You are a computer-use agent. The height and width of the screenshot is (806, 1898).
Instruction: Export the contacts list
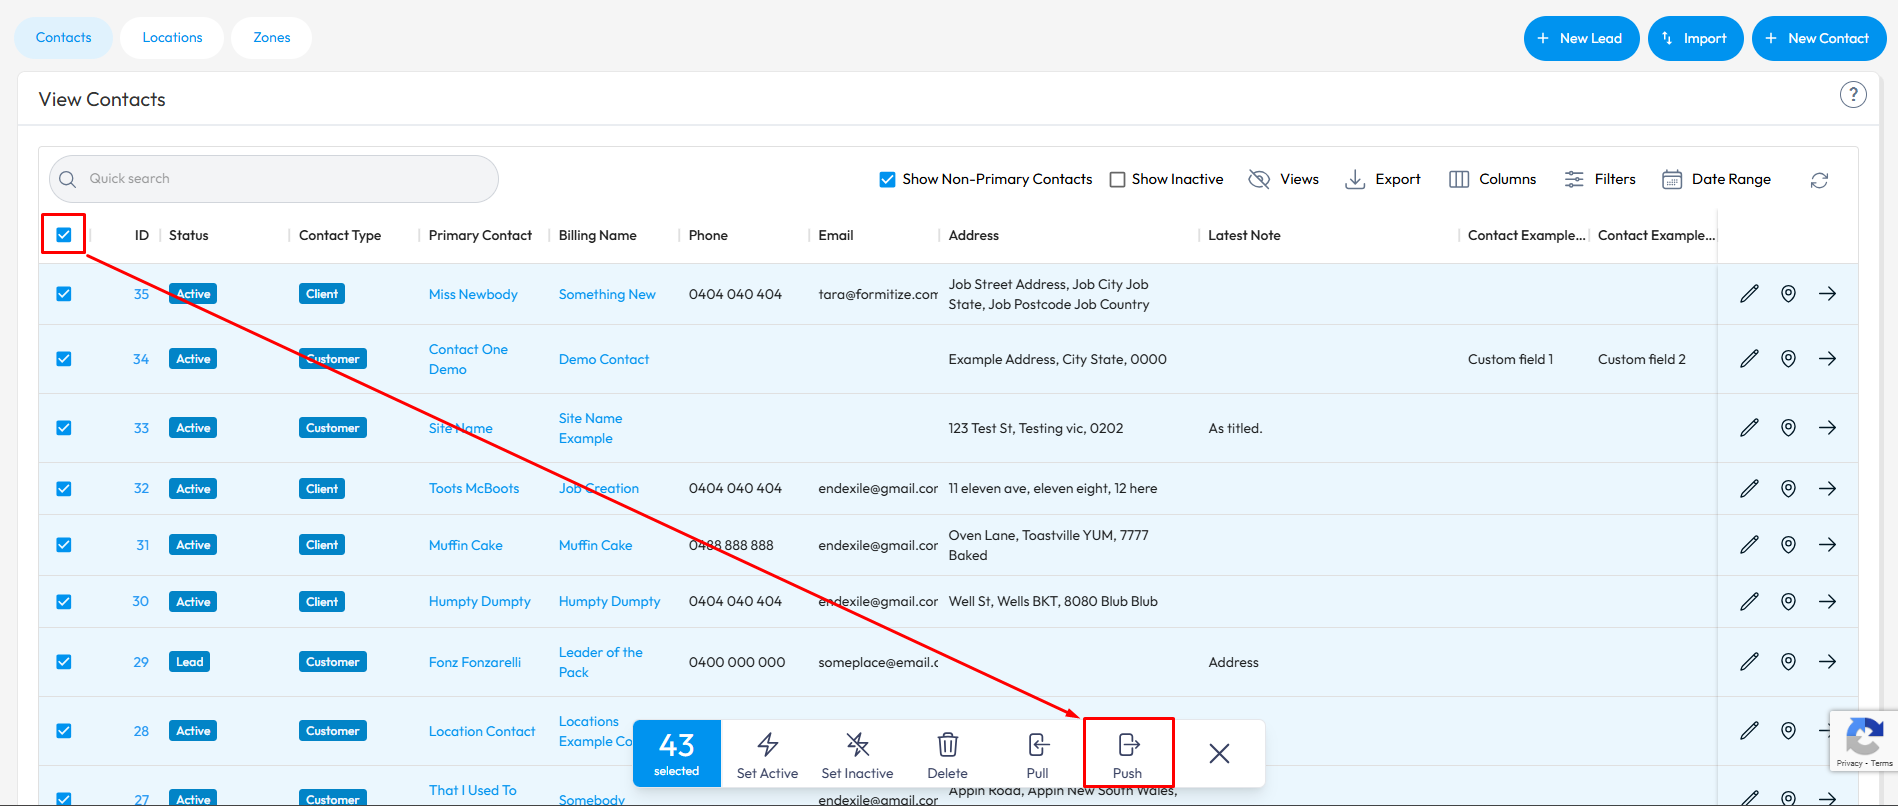tap(1382, 179)
